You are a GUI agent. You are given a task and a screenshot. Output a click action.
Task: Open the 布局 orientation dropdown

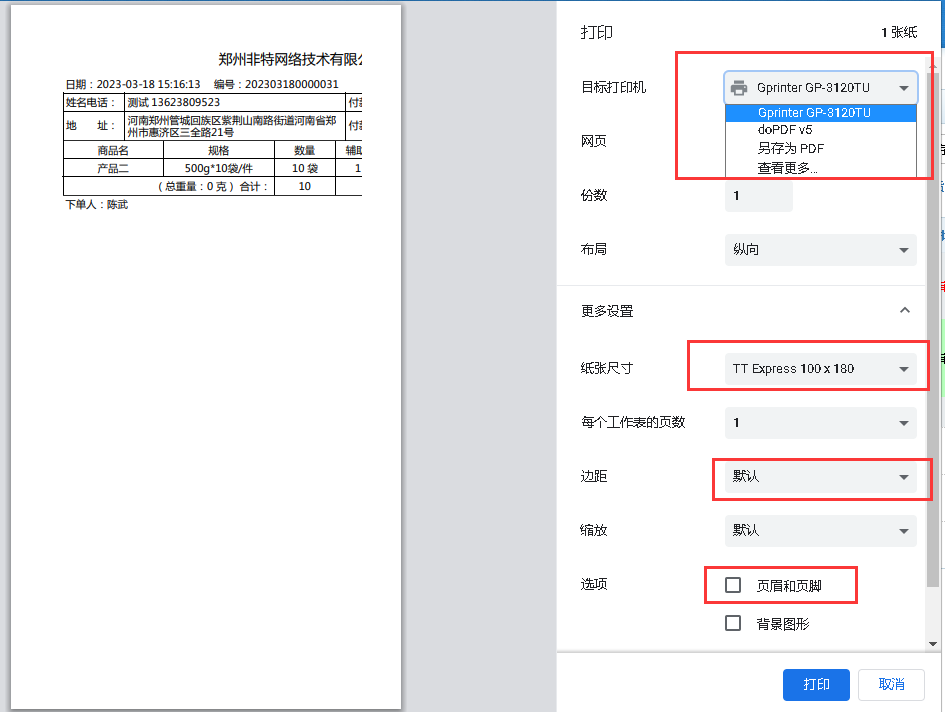click(820, 249)
